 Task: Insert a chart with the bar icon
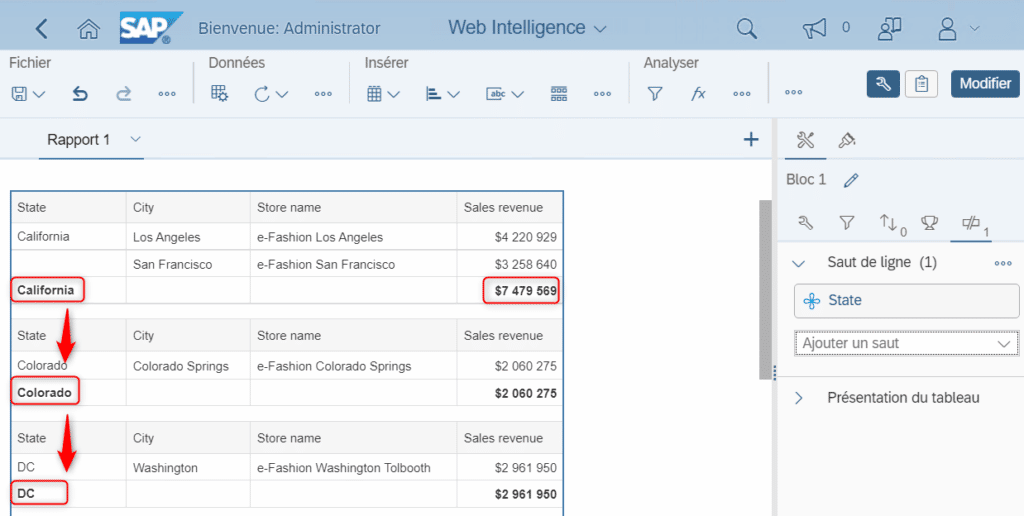pyautogui.click(x=433, y=94)
